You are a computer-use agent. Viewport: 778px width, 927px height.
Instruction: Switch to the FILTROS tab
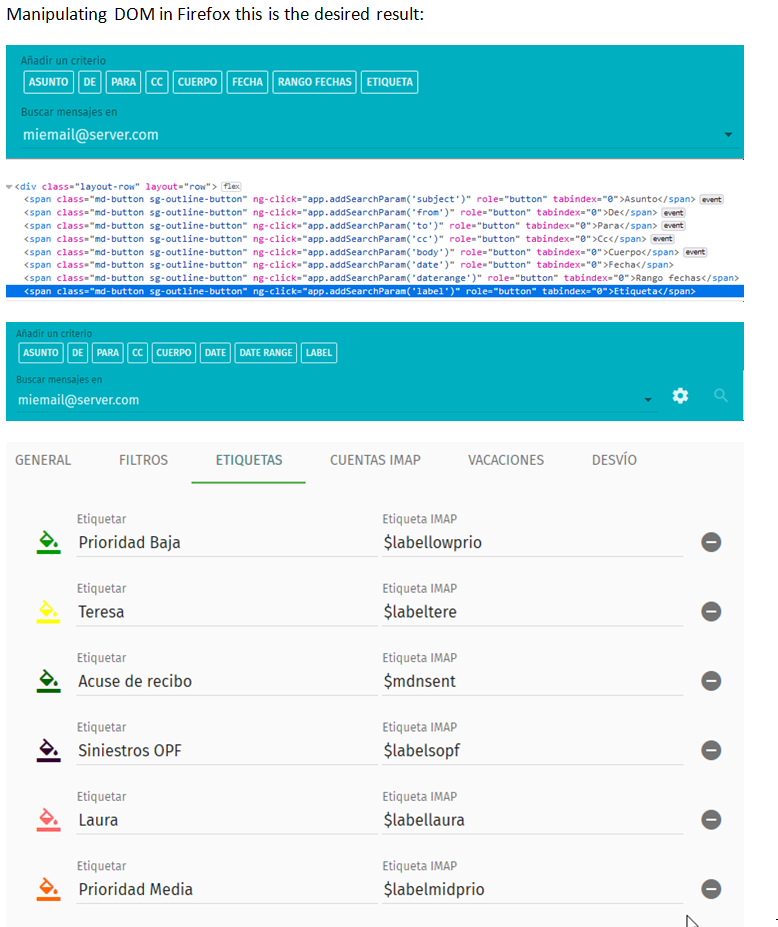tap(143, 460)
